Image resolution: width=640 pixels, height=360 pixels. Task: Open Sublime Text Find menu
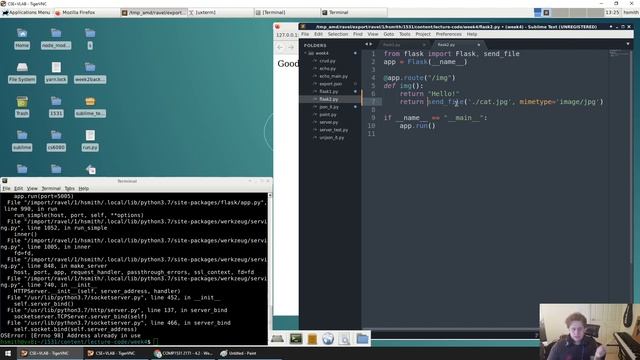(x=358, y=34)
